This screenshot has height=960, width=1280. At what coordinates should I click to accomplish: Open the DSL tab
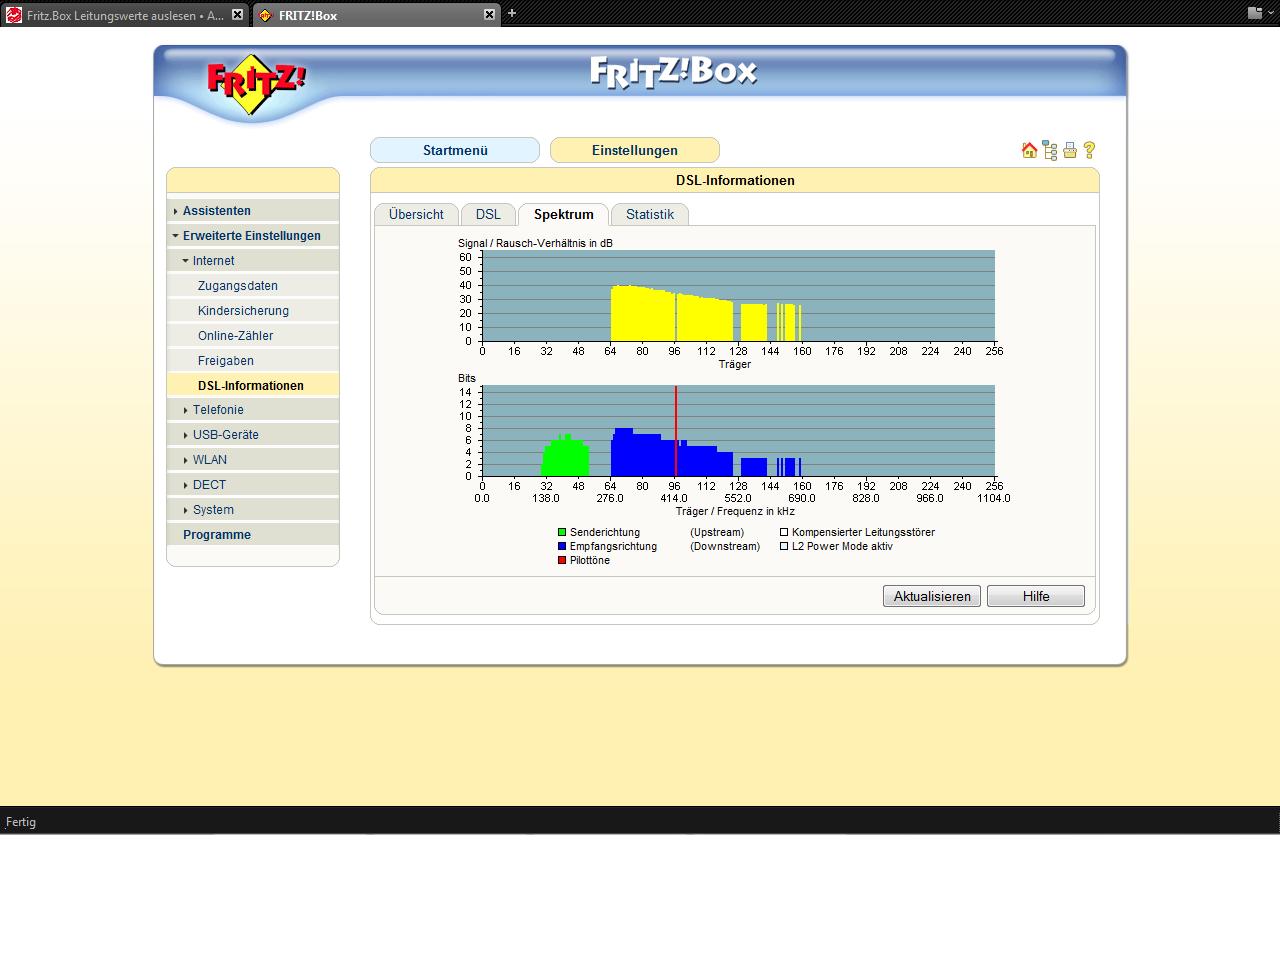(488, 215)
